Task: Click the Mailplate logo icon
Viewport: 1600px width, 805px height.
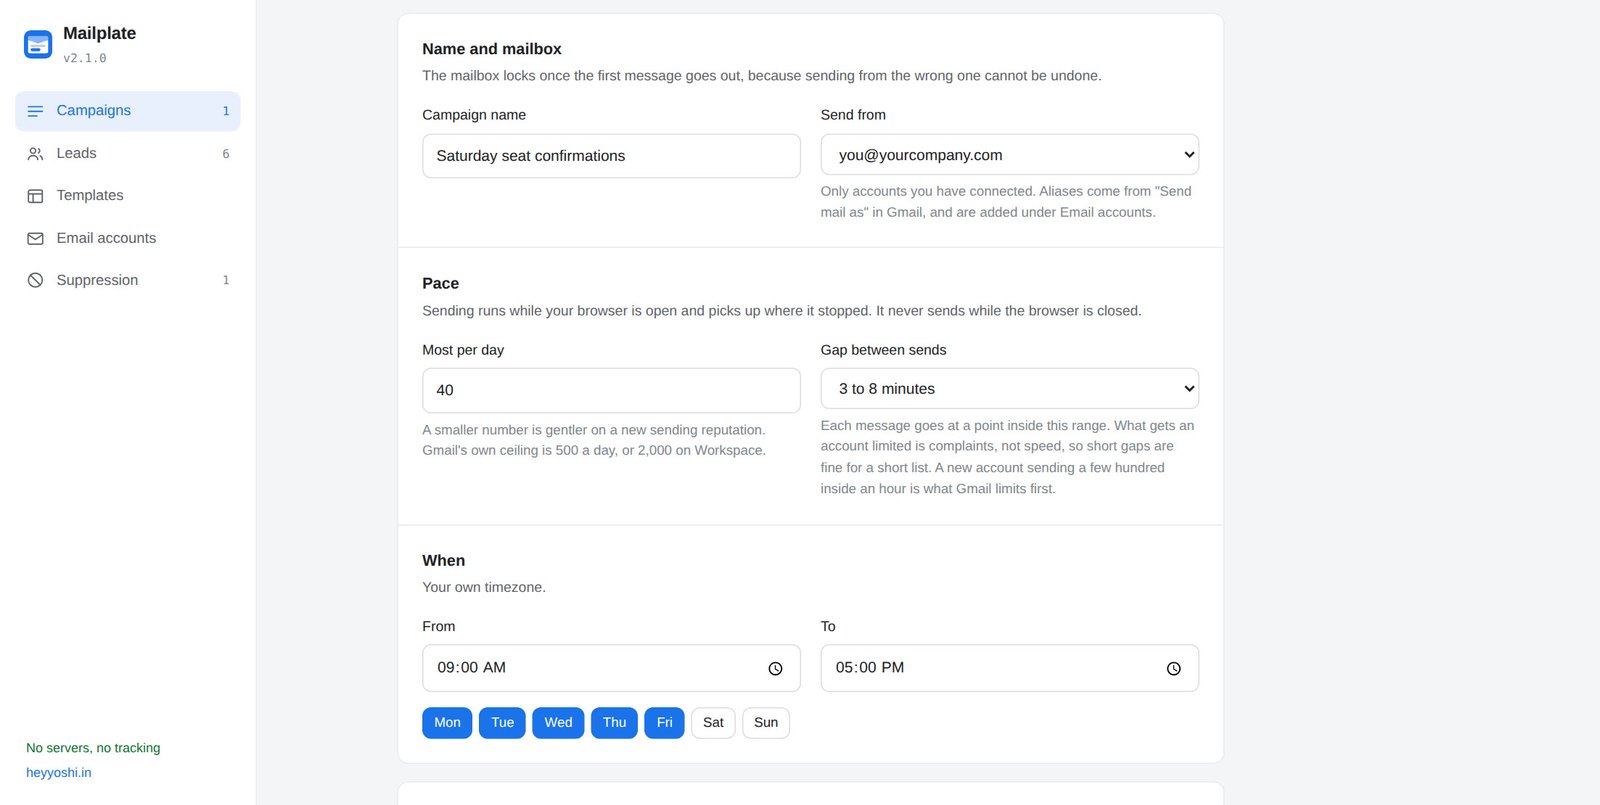Action: pos(38,44)
